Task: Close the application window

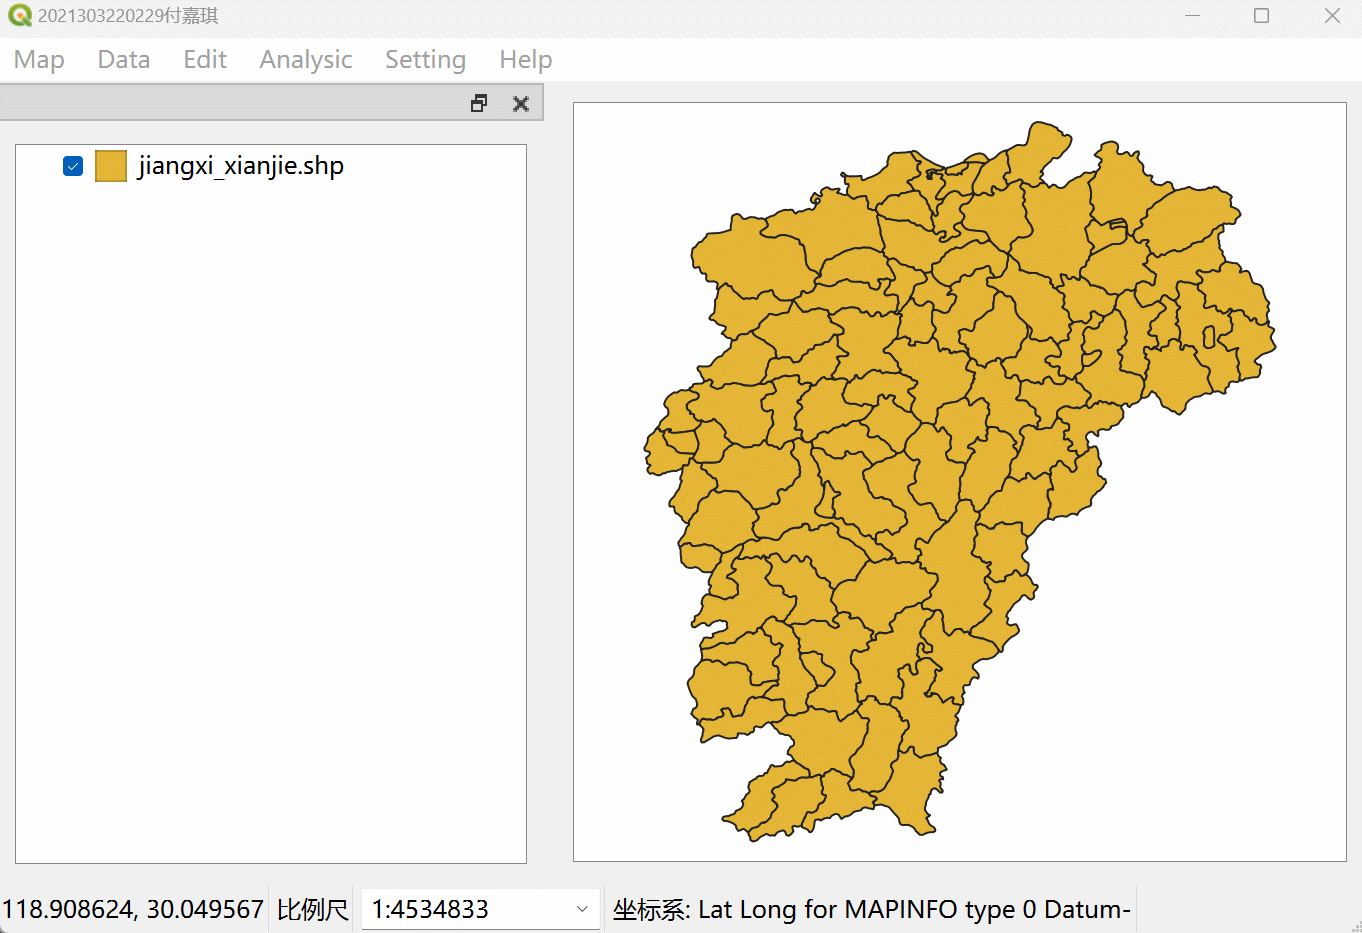Action: (1332, 16)
